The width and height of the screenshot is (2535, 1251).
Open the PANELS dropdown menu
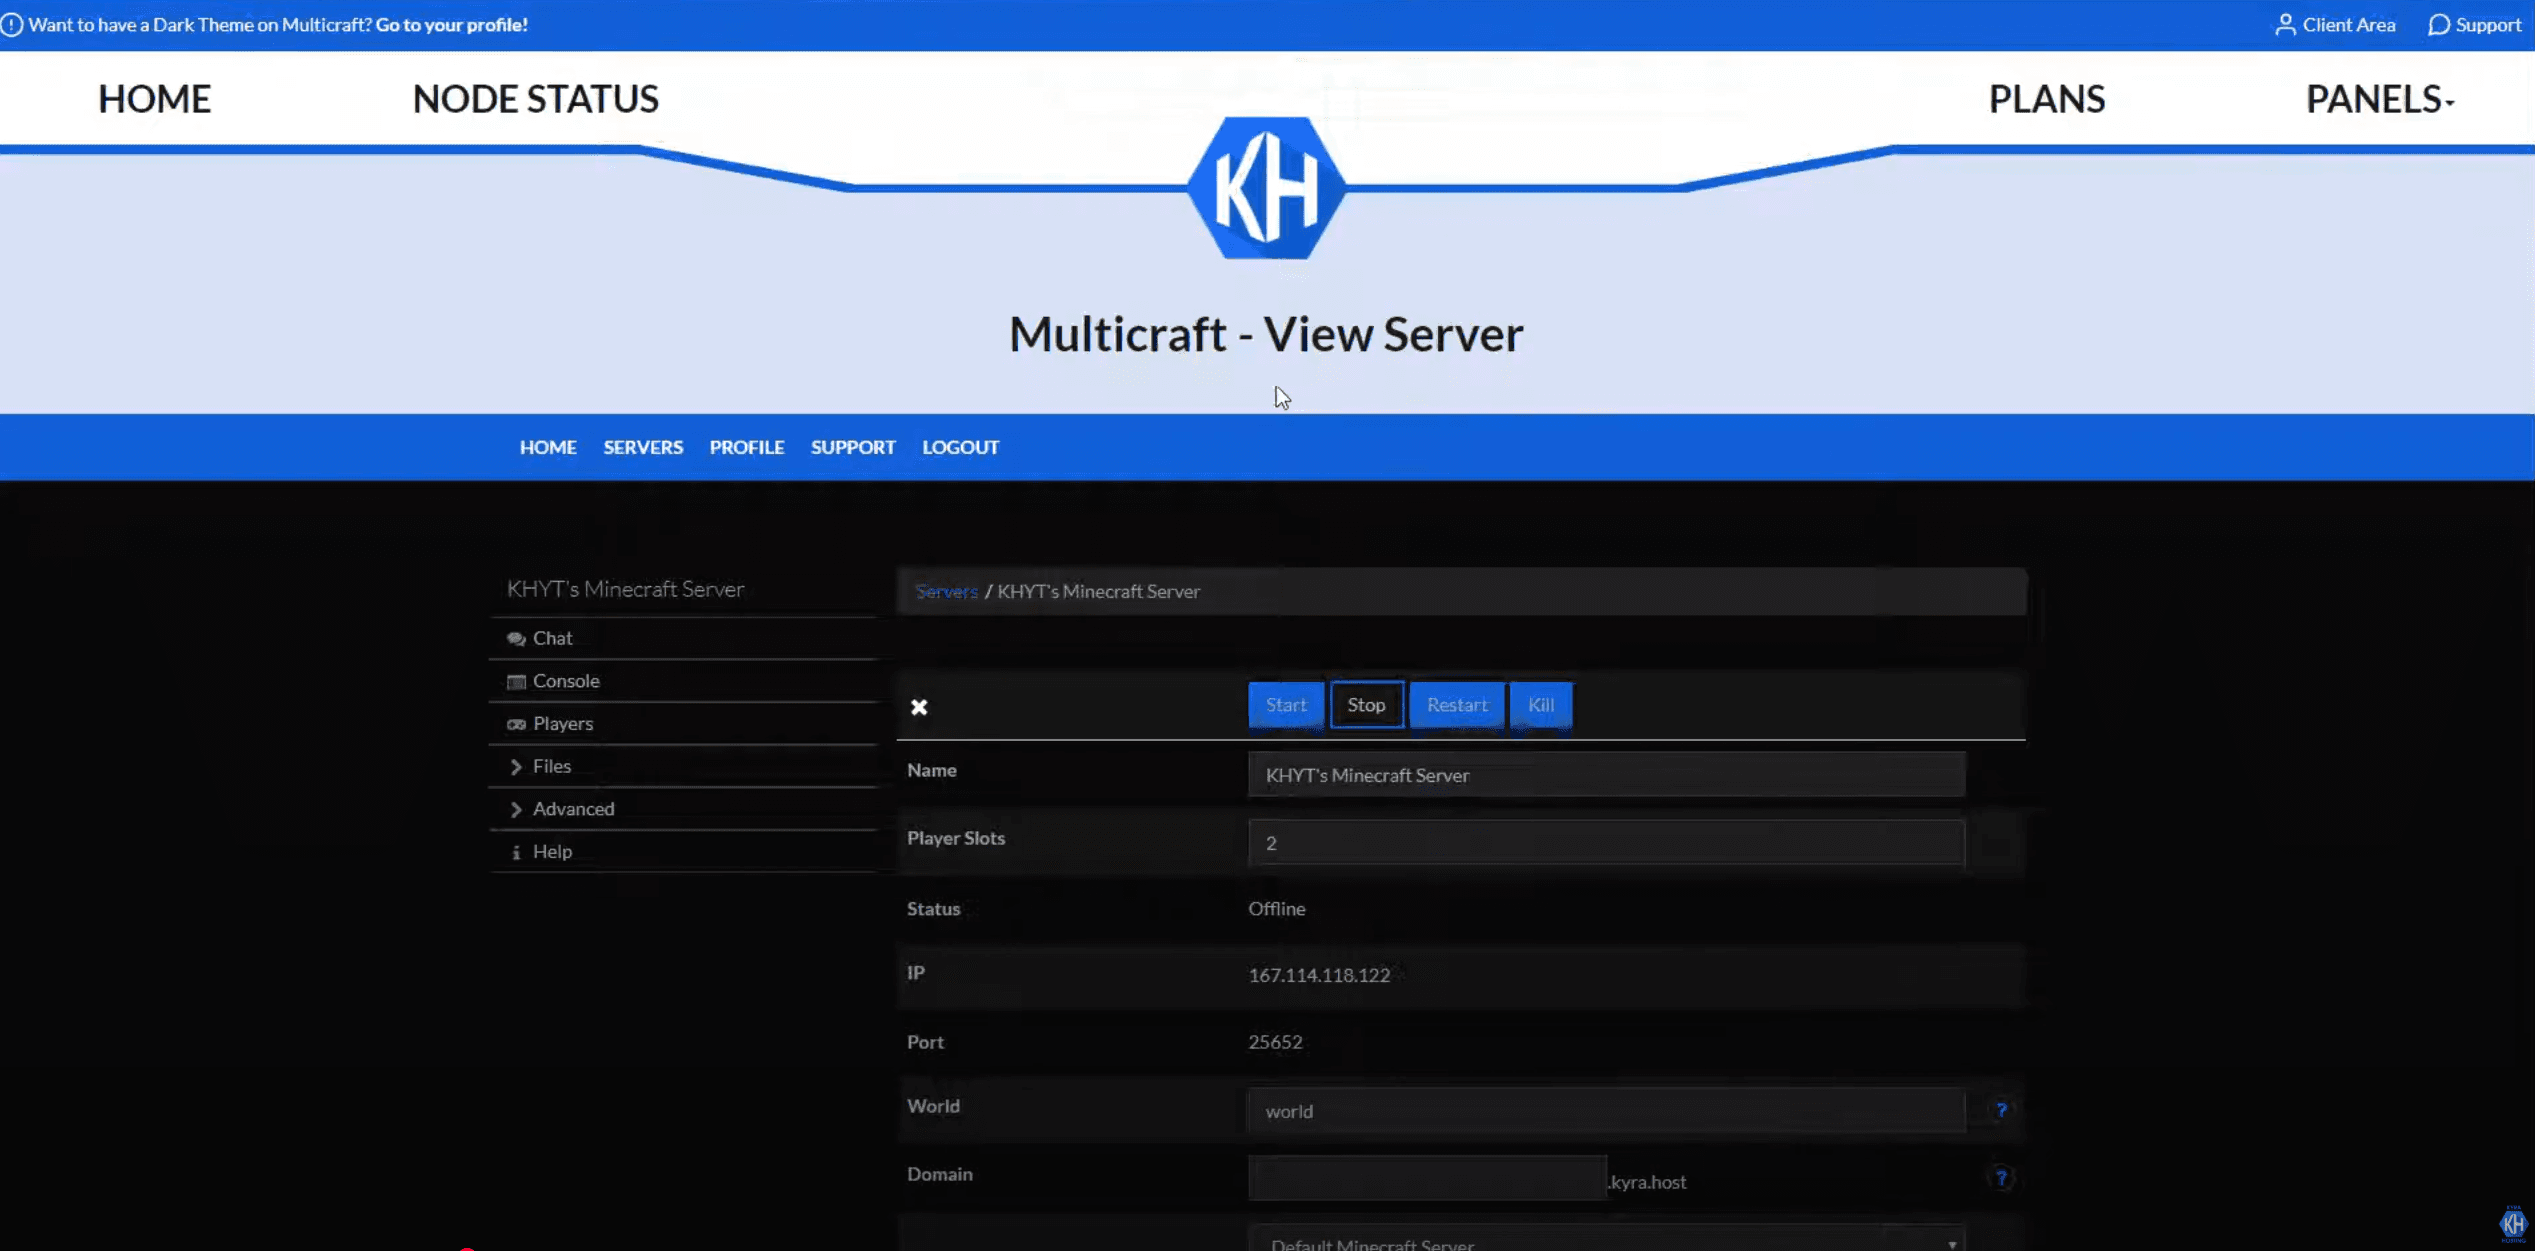click(2379, 99)
